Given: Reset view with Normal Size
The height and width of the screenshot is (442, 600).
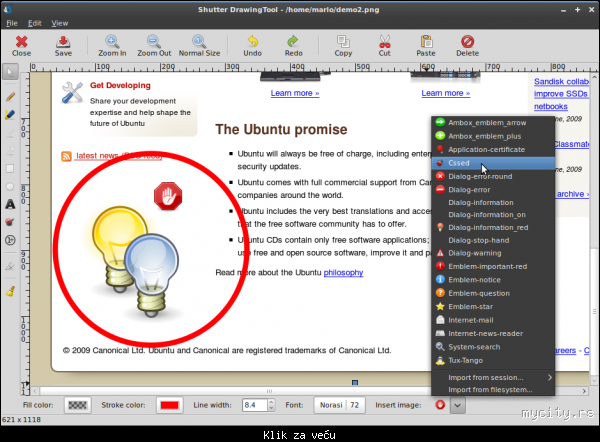Looking at the screenshot, I should point(199,46).
